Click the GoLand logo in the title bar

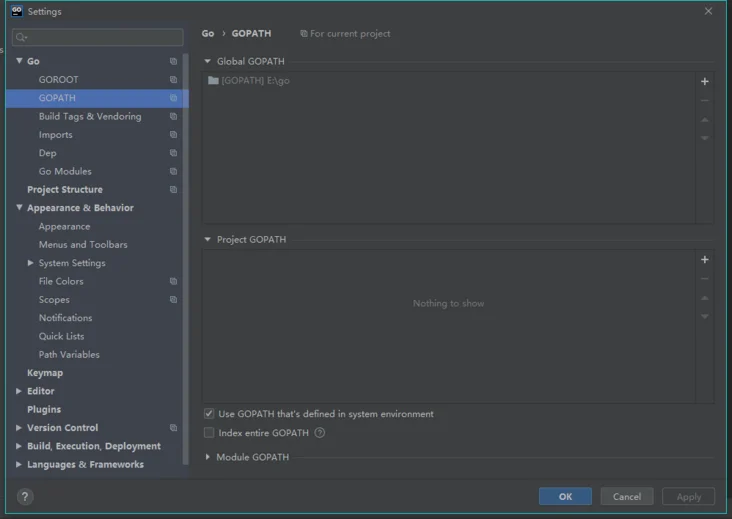[17, 11]
